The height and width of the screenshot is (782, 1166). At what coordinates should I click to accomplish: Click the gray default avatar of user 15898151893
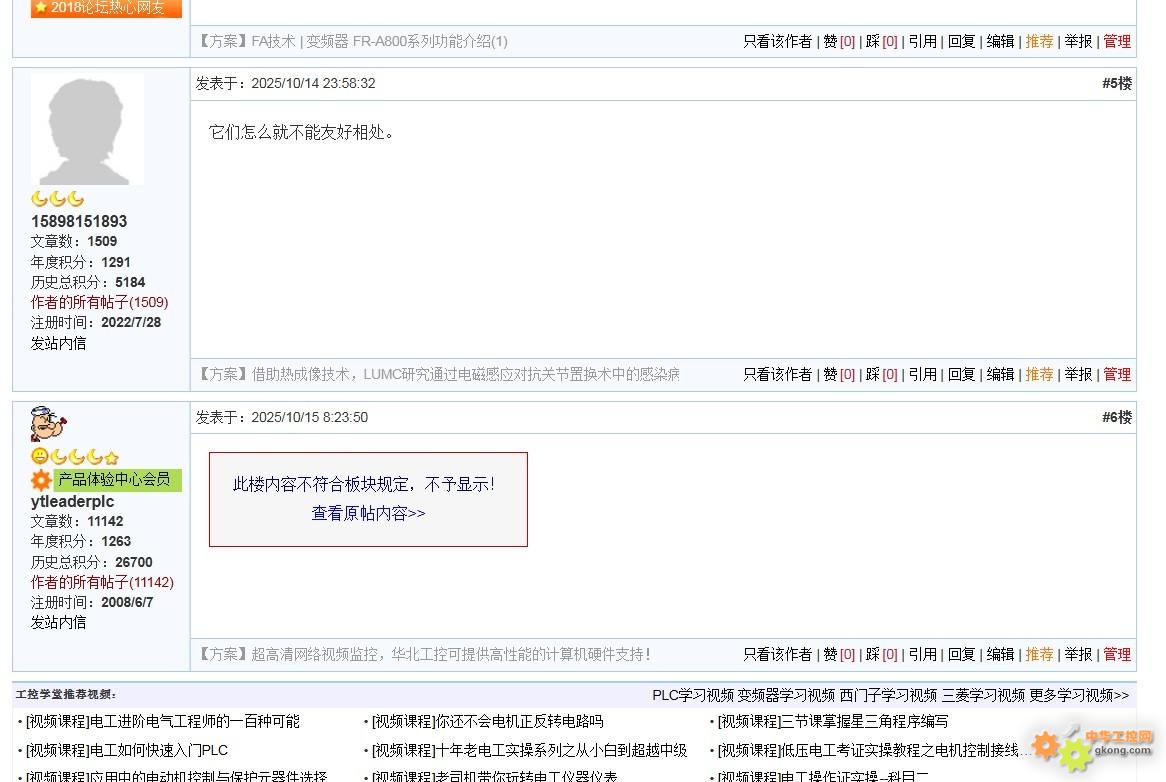(87, 129)
